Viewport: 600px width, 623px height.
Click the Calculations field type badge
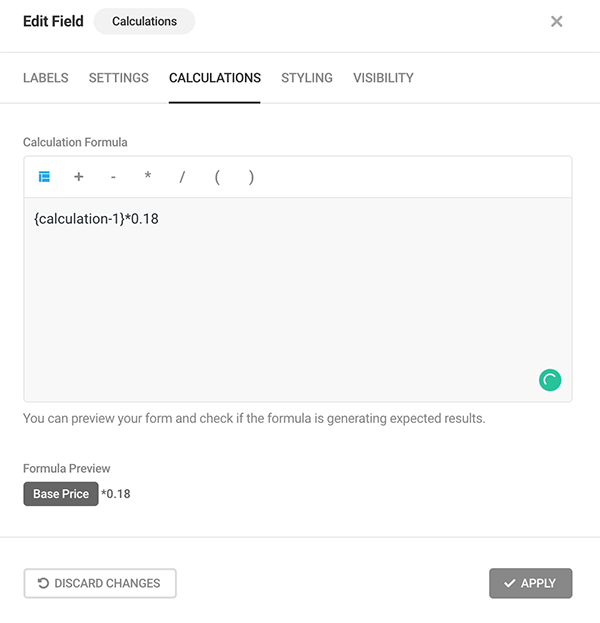point(144,21)
